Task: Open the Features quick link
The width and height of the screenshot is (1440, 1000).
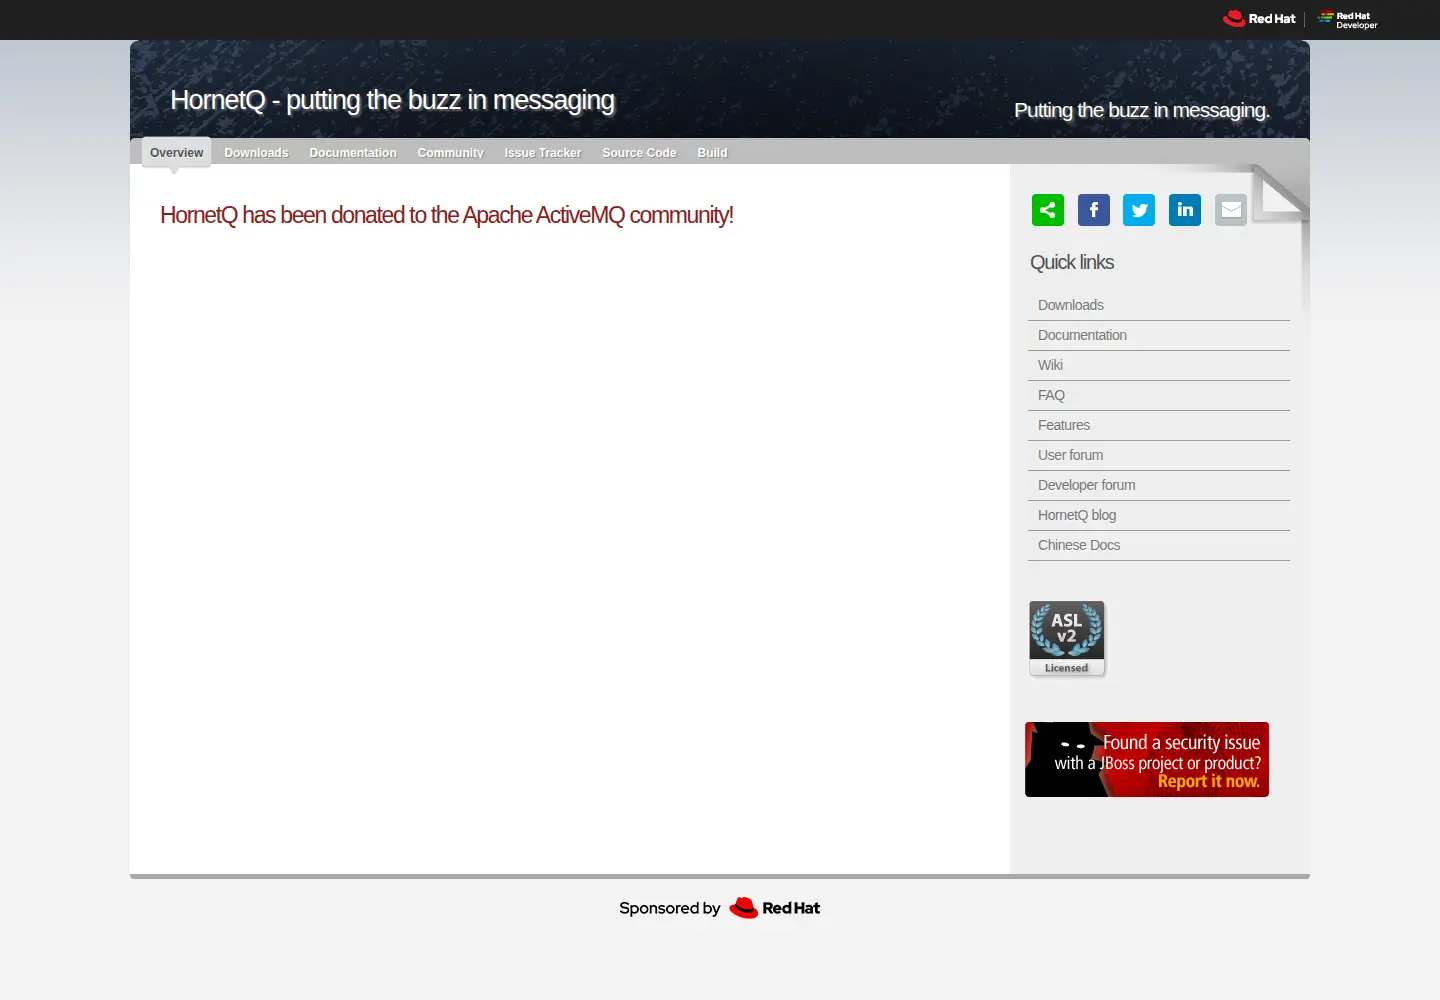Action: (1159, 425)
